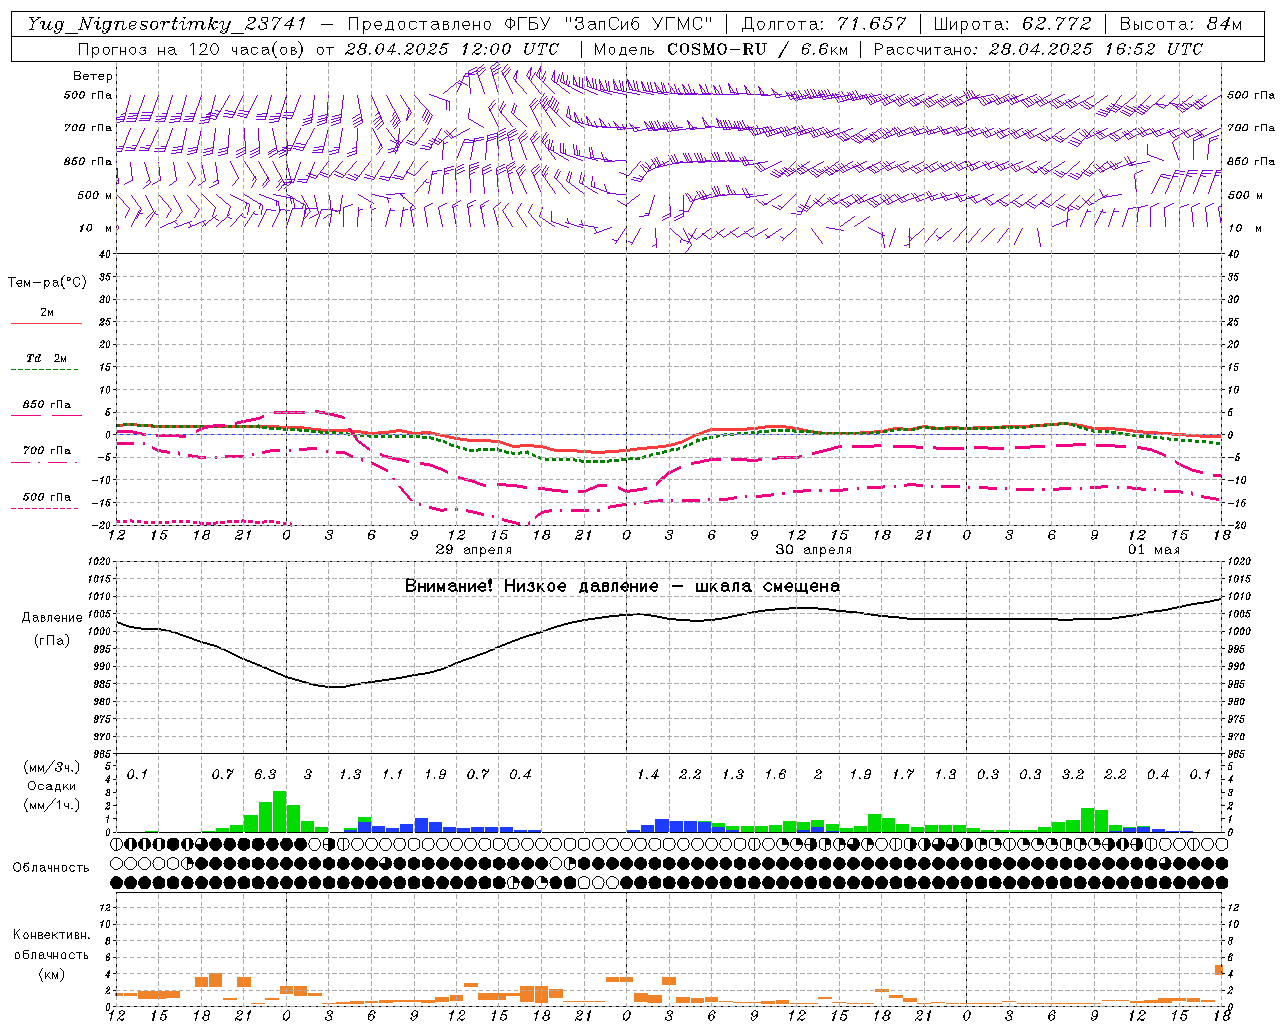Screen dimensions: 1280x1024
Task: Select the longitude value Долгота: 71.657
Action: [x=824, y=24]
